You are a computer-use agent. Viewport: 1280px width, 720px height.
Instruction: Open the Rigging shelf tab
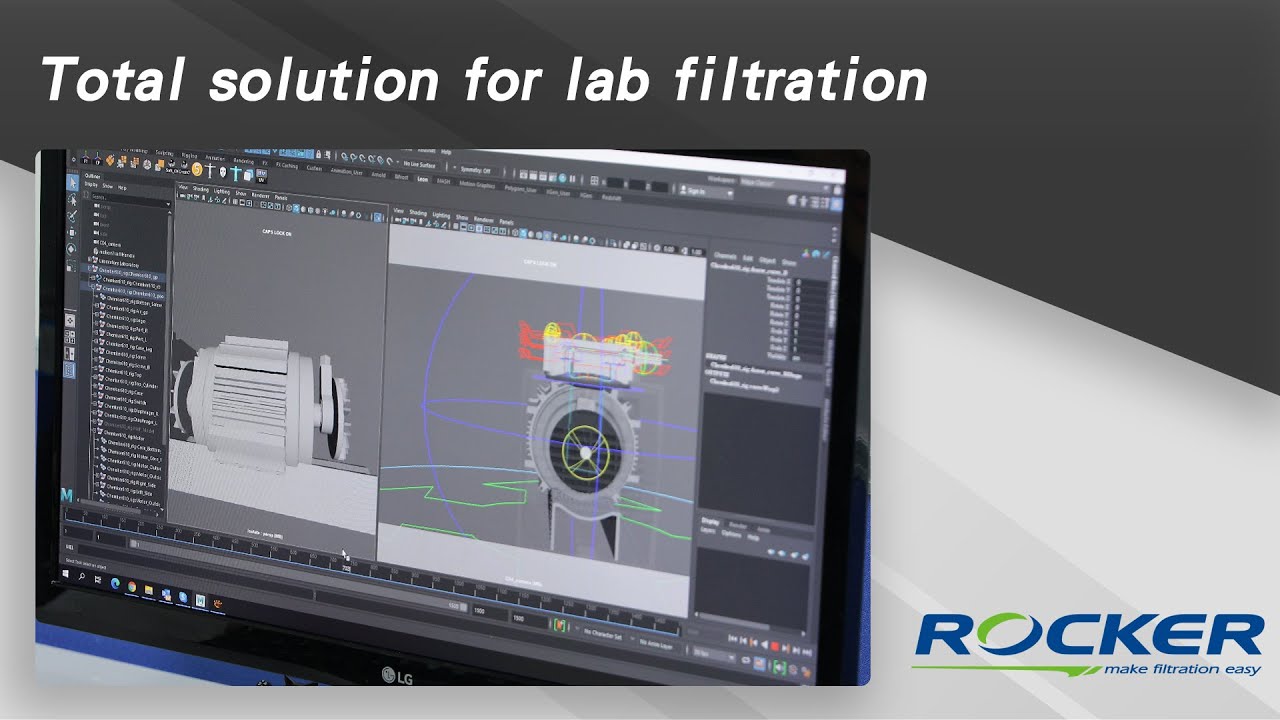[x=189, y=156]
